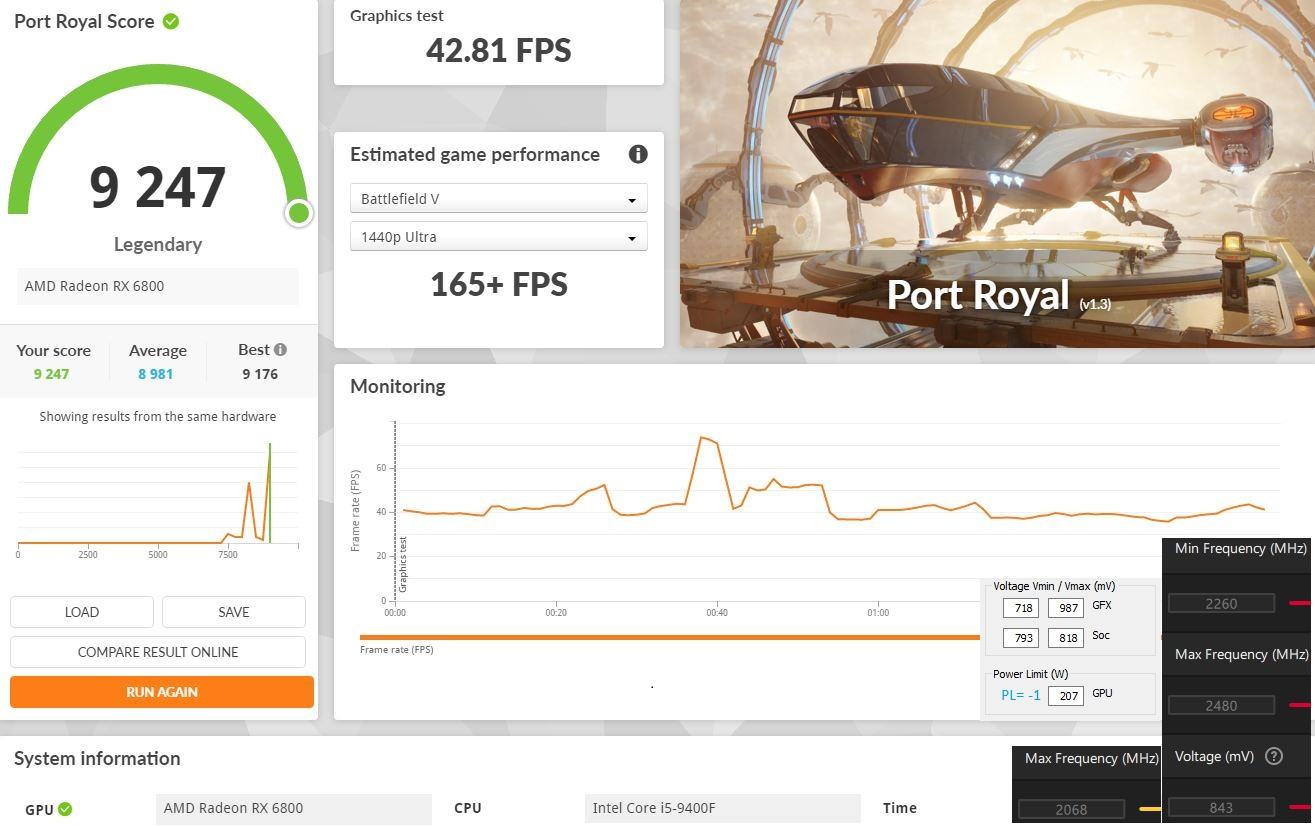The height and width of the screenshot is (826, 1315).
Task: Click the Port Royal benchmark image
Action: click(x=997, y=174)
